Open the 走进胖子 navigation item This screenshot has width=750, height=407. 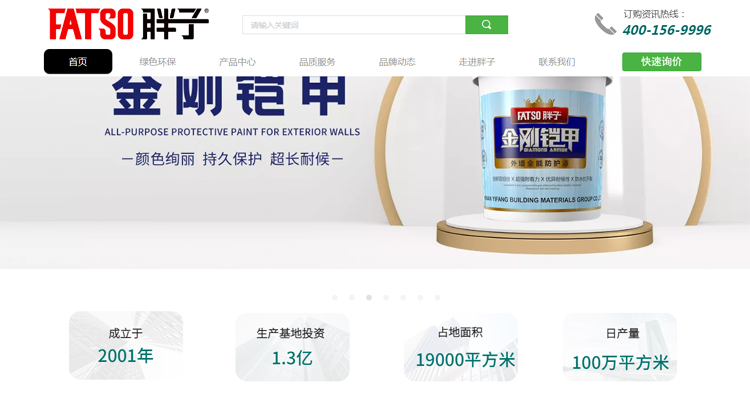pos(477,62)
